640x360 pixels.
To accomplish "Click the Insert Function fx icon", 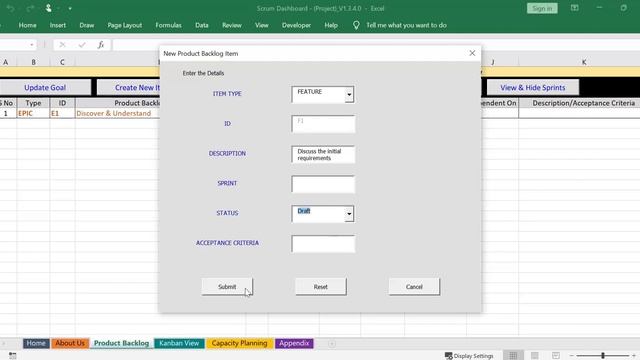I will [100, 45].
